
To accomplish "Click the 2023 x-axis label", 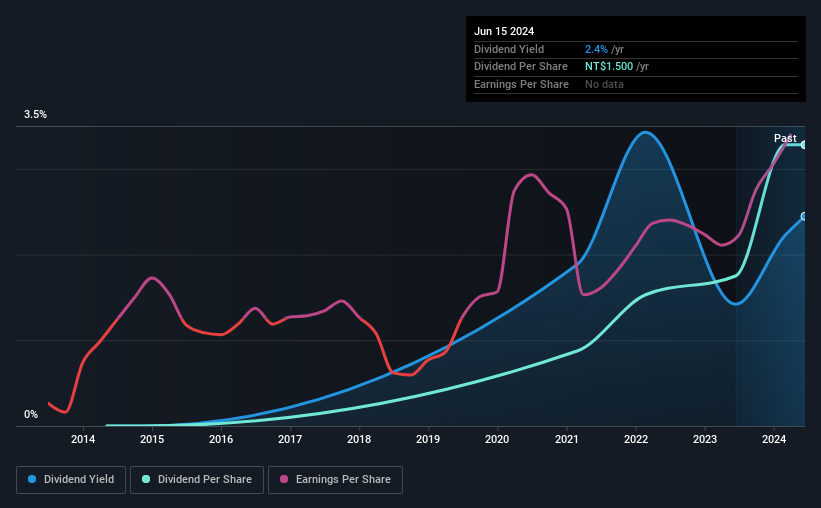I will [x=705, y=439].
